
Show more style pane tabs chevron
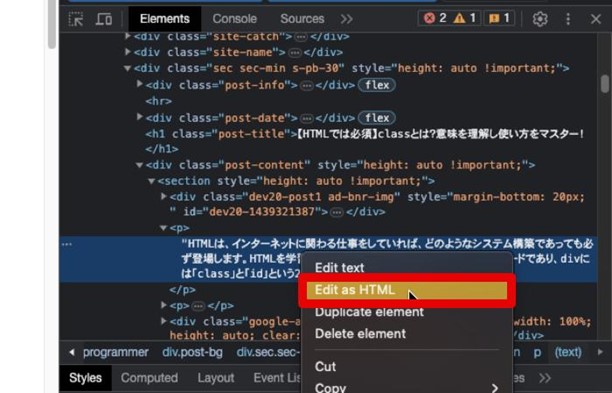545,378
